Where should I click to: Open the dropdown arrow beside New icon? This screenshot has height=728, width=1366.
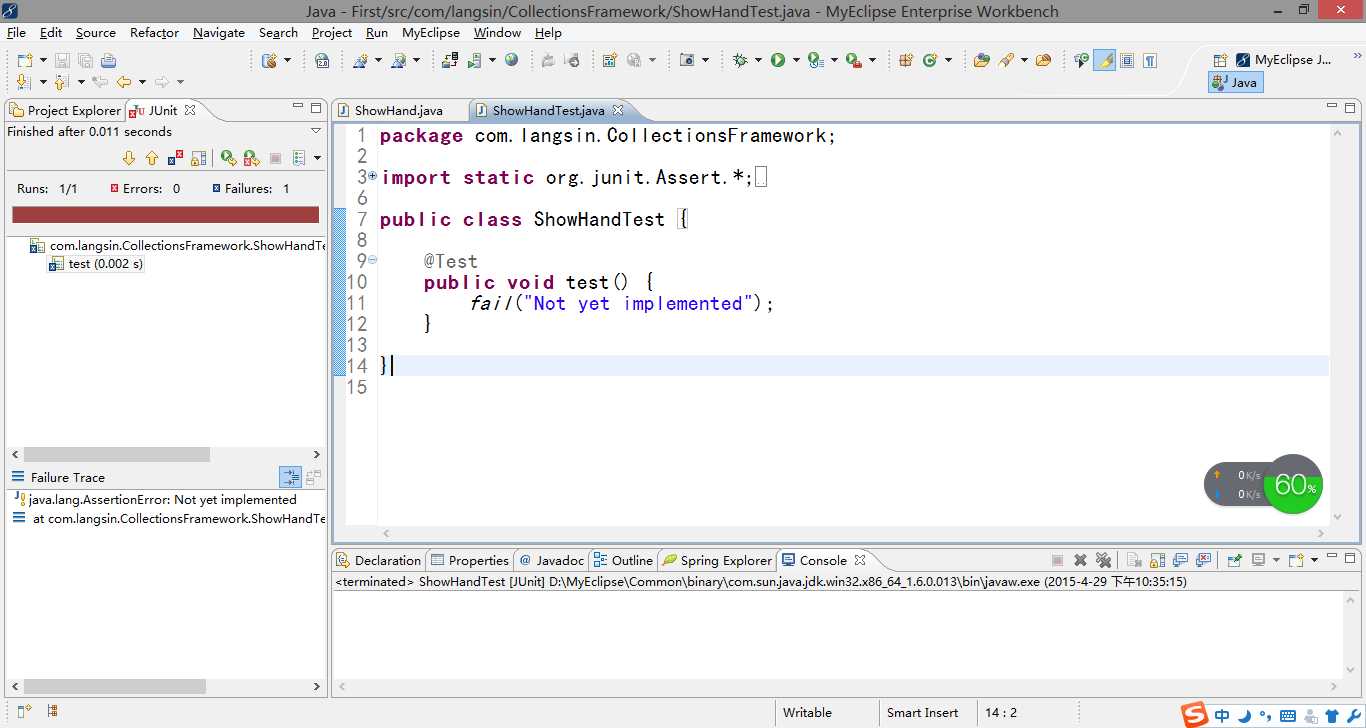pos(42,61)
